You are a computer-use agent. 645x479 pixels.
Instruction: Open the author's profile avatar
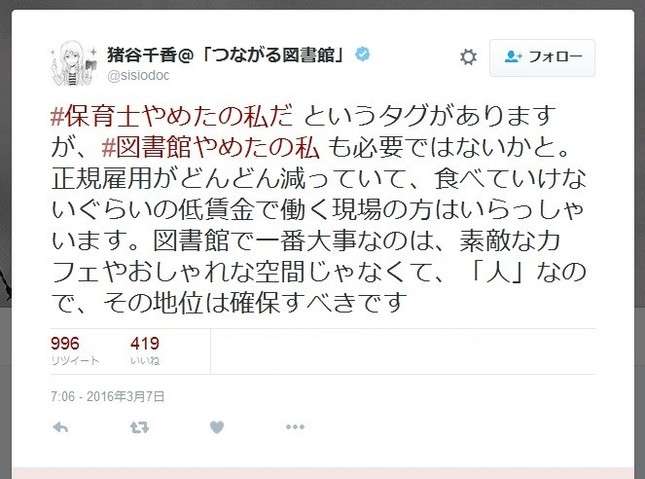point(74,63)
